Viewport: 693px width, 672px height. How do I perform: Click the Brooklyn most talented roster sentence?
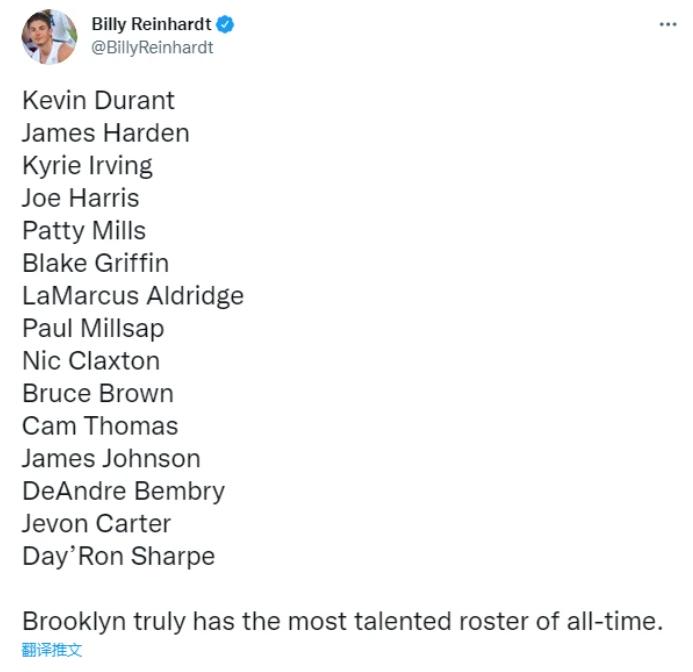coord(343,622)
